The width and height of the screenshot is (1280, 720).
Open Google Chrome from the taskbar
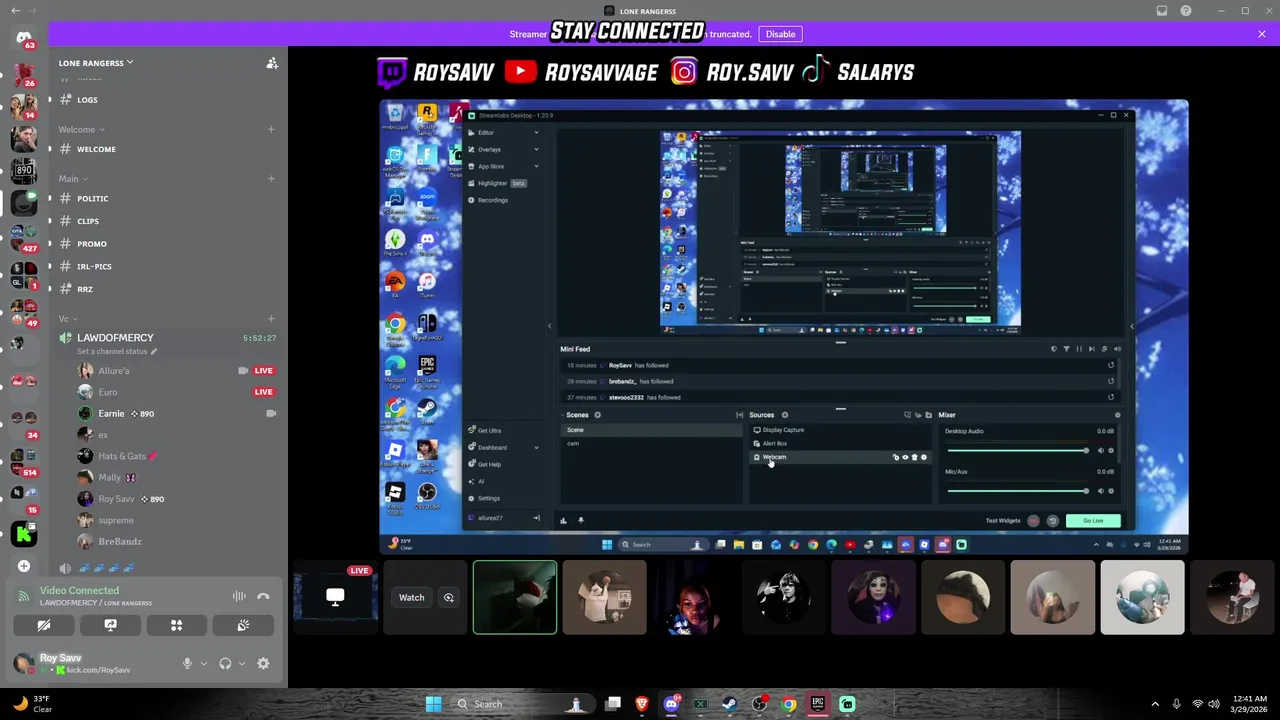point(789,704)
